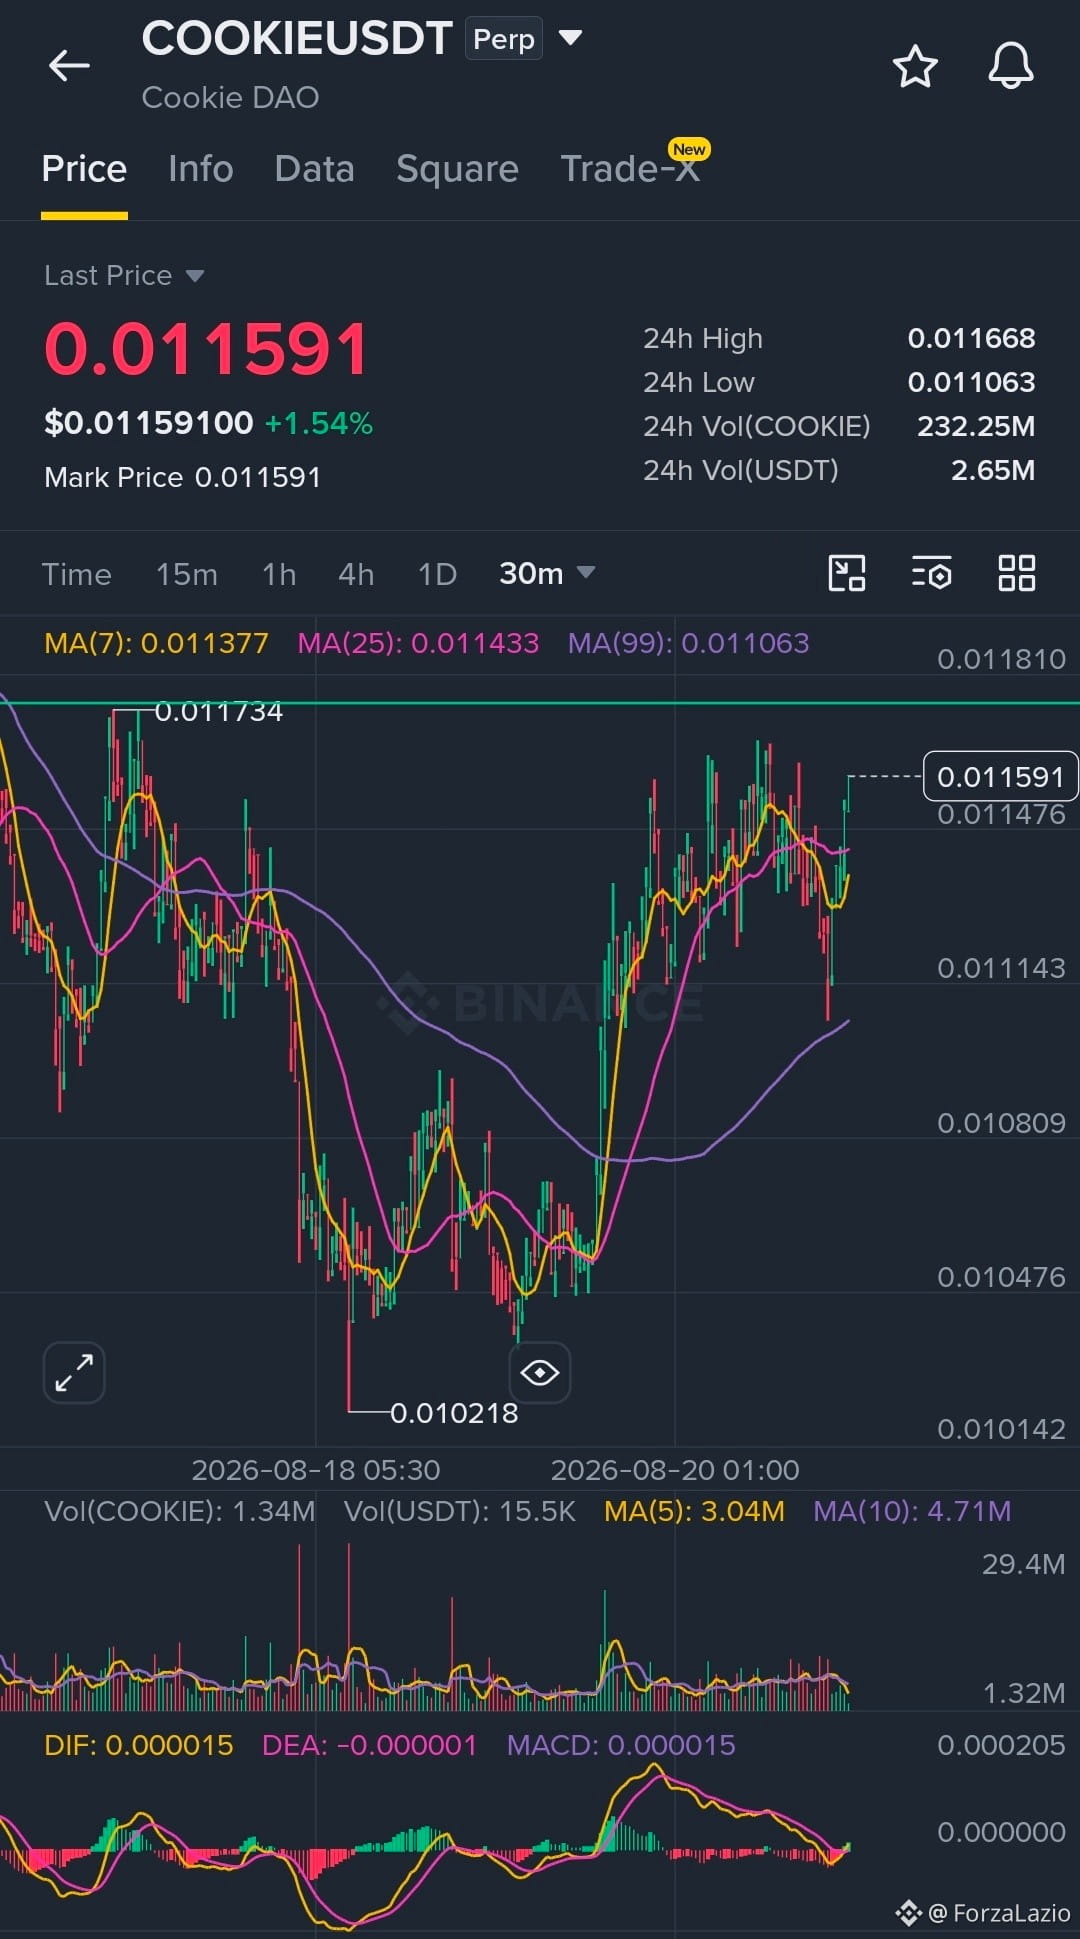Open the chart drawing tools icon

click(x=847, y=573)
